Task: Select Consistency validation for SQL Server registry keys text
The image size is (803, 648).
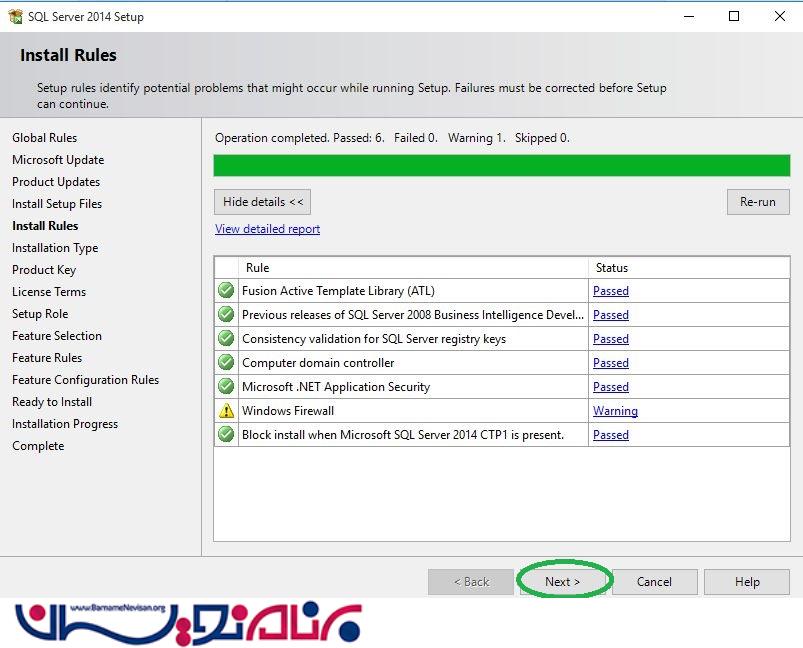Action: [374, 339]
